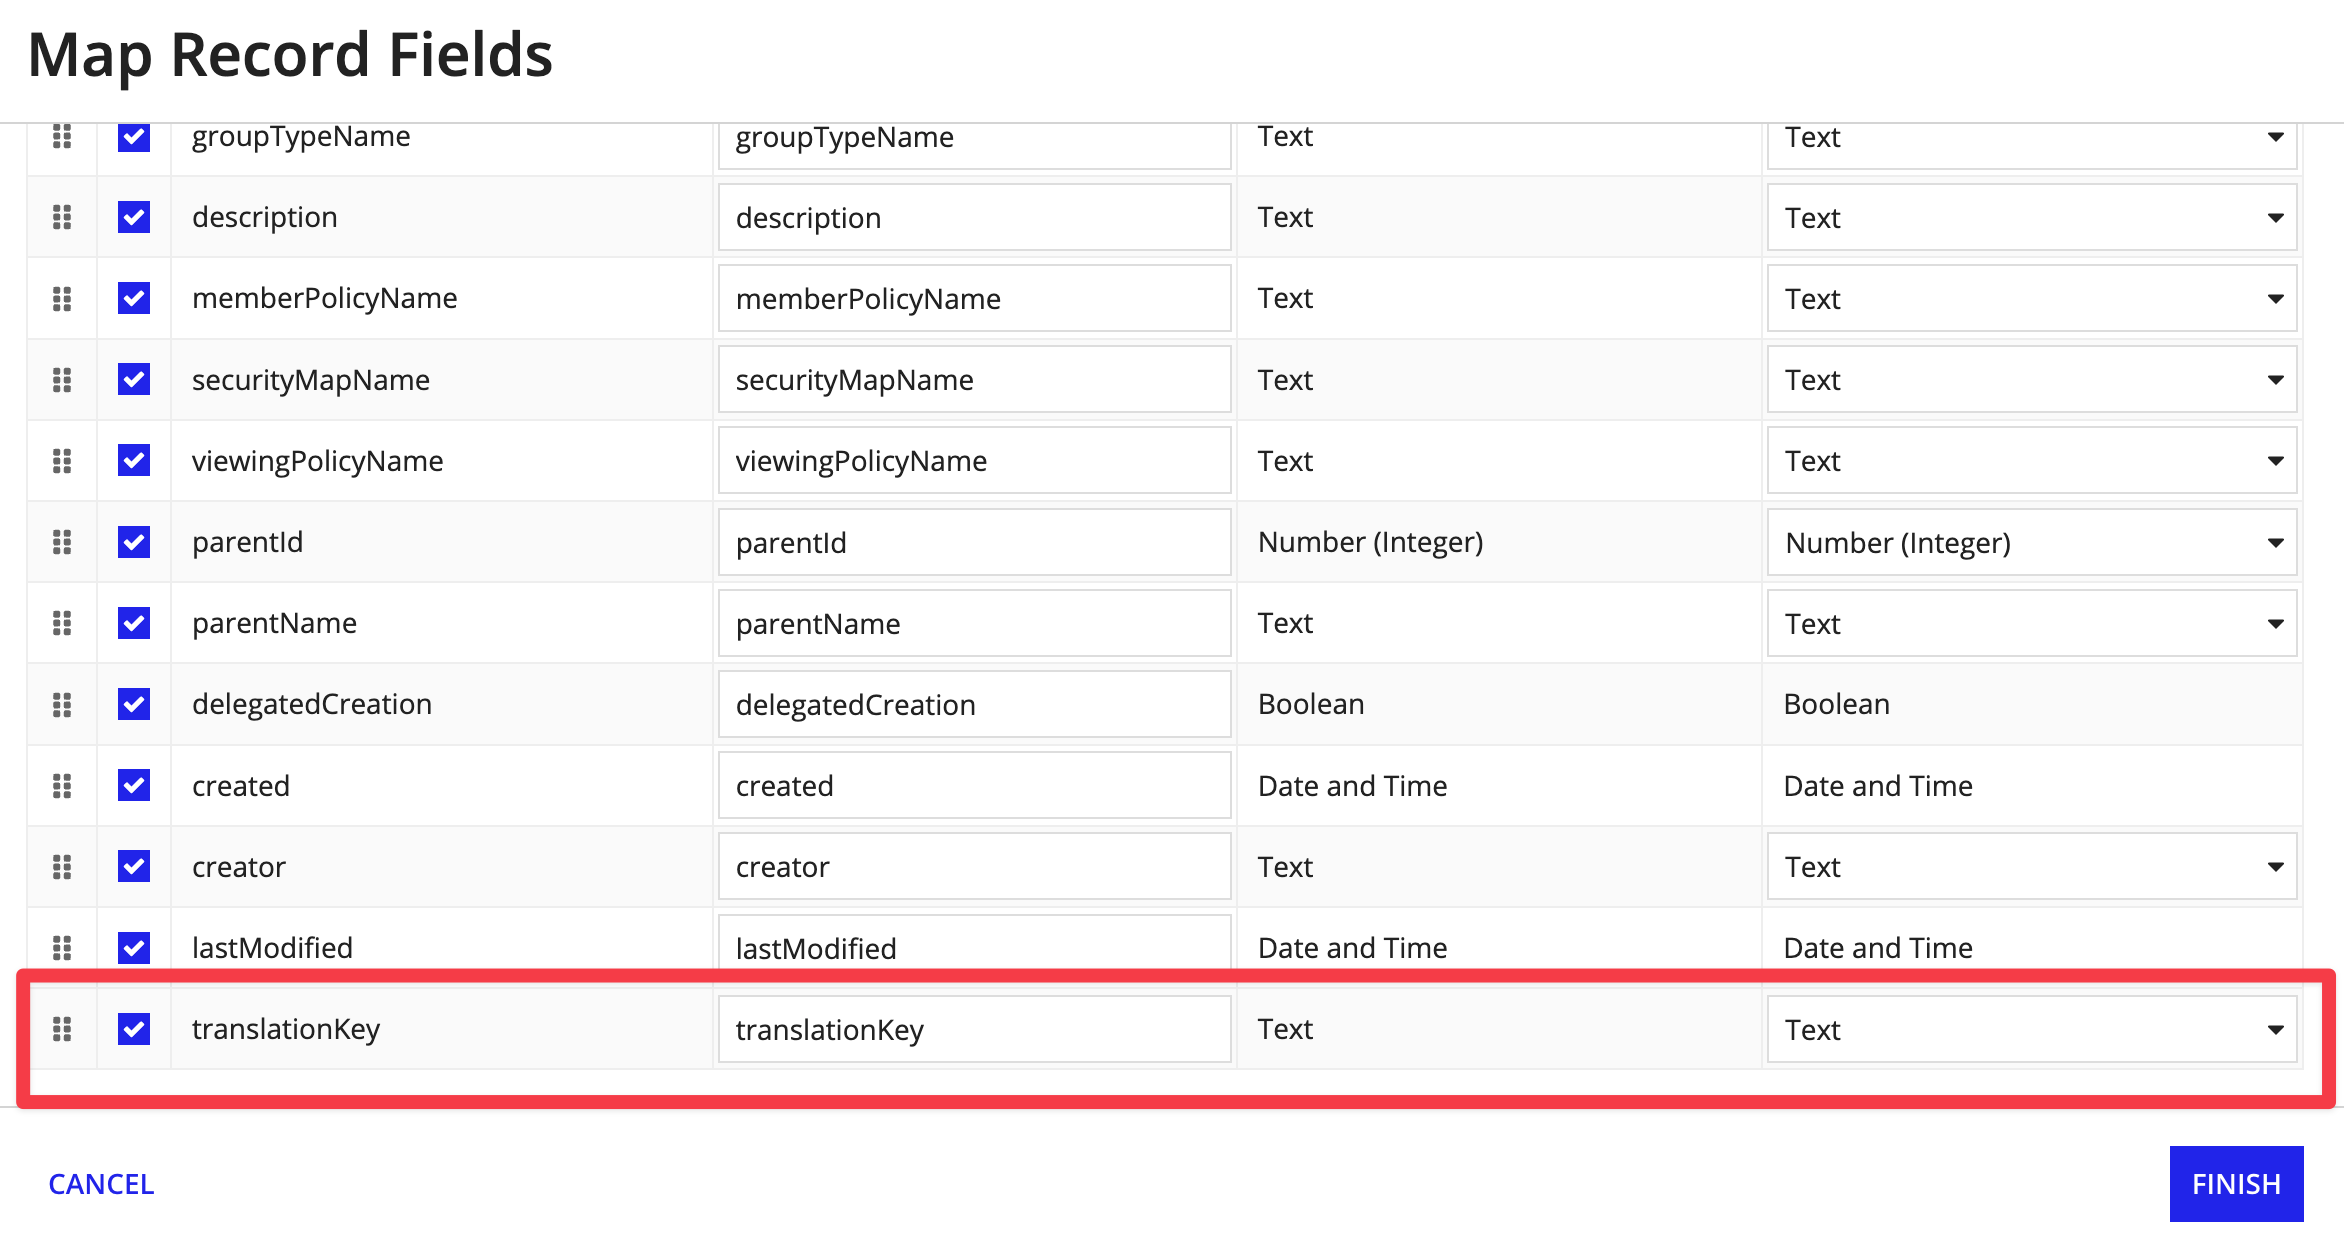
Task: Grab the drag handle for created row
Action: click(x=62, y=786)
